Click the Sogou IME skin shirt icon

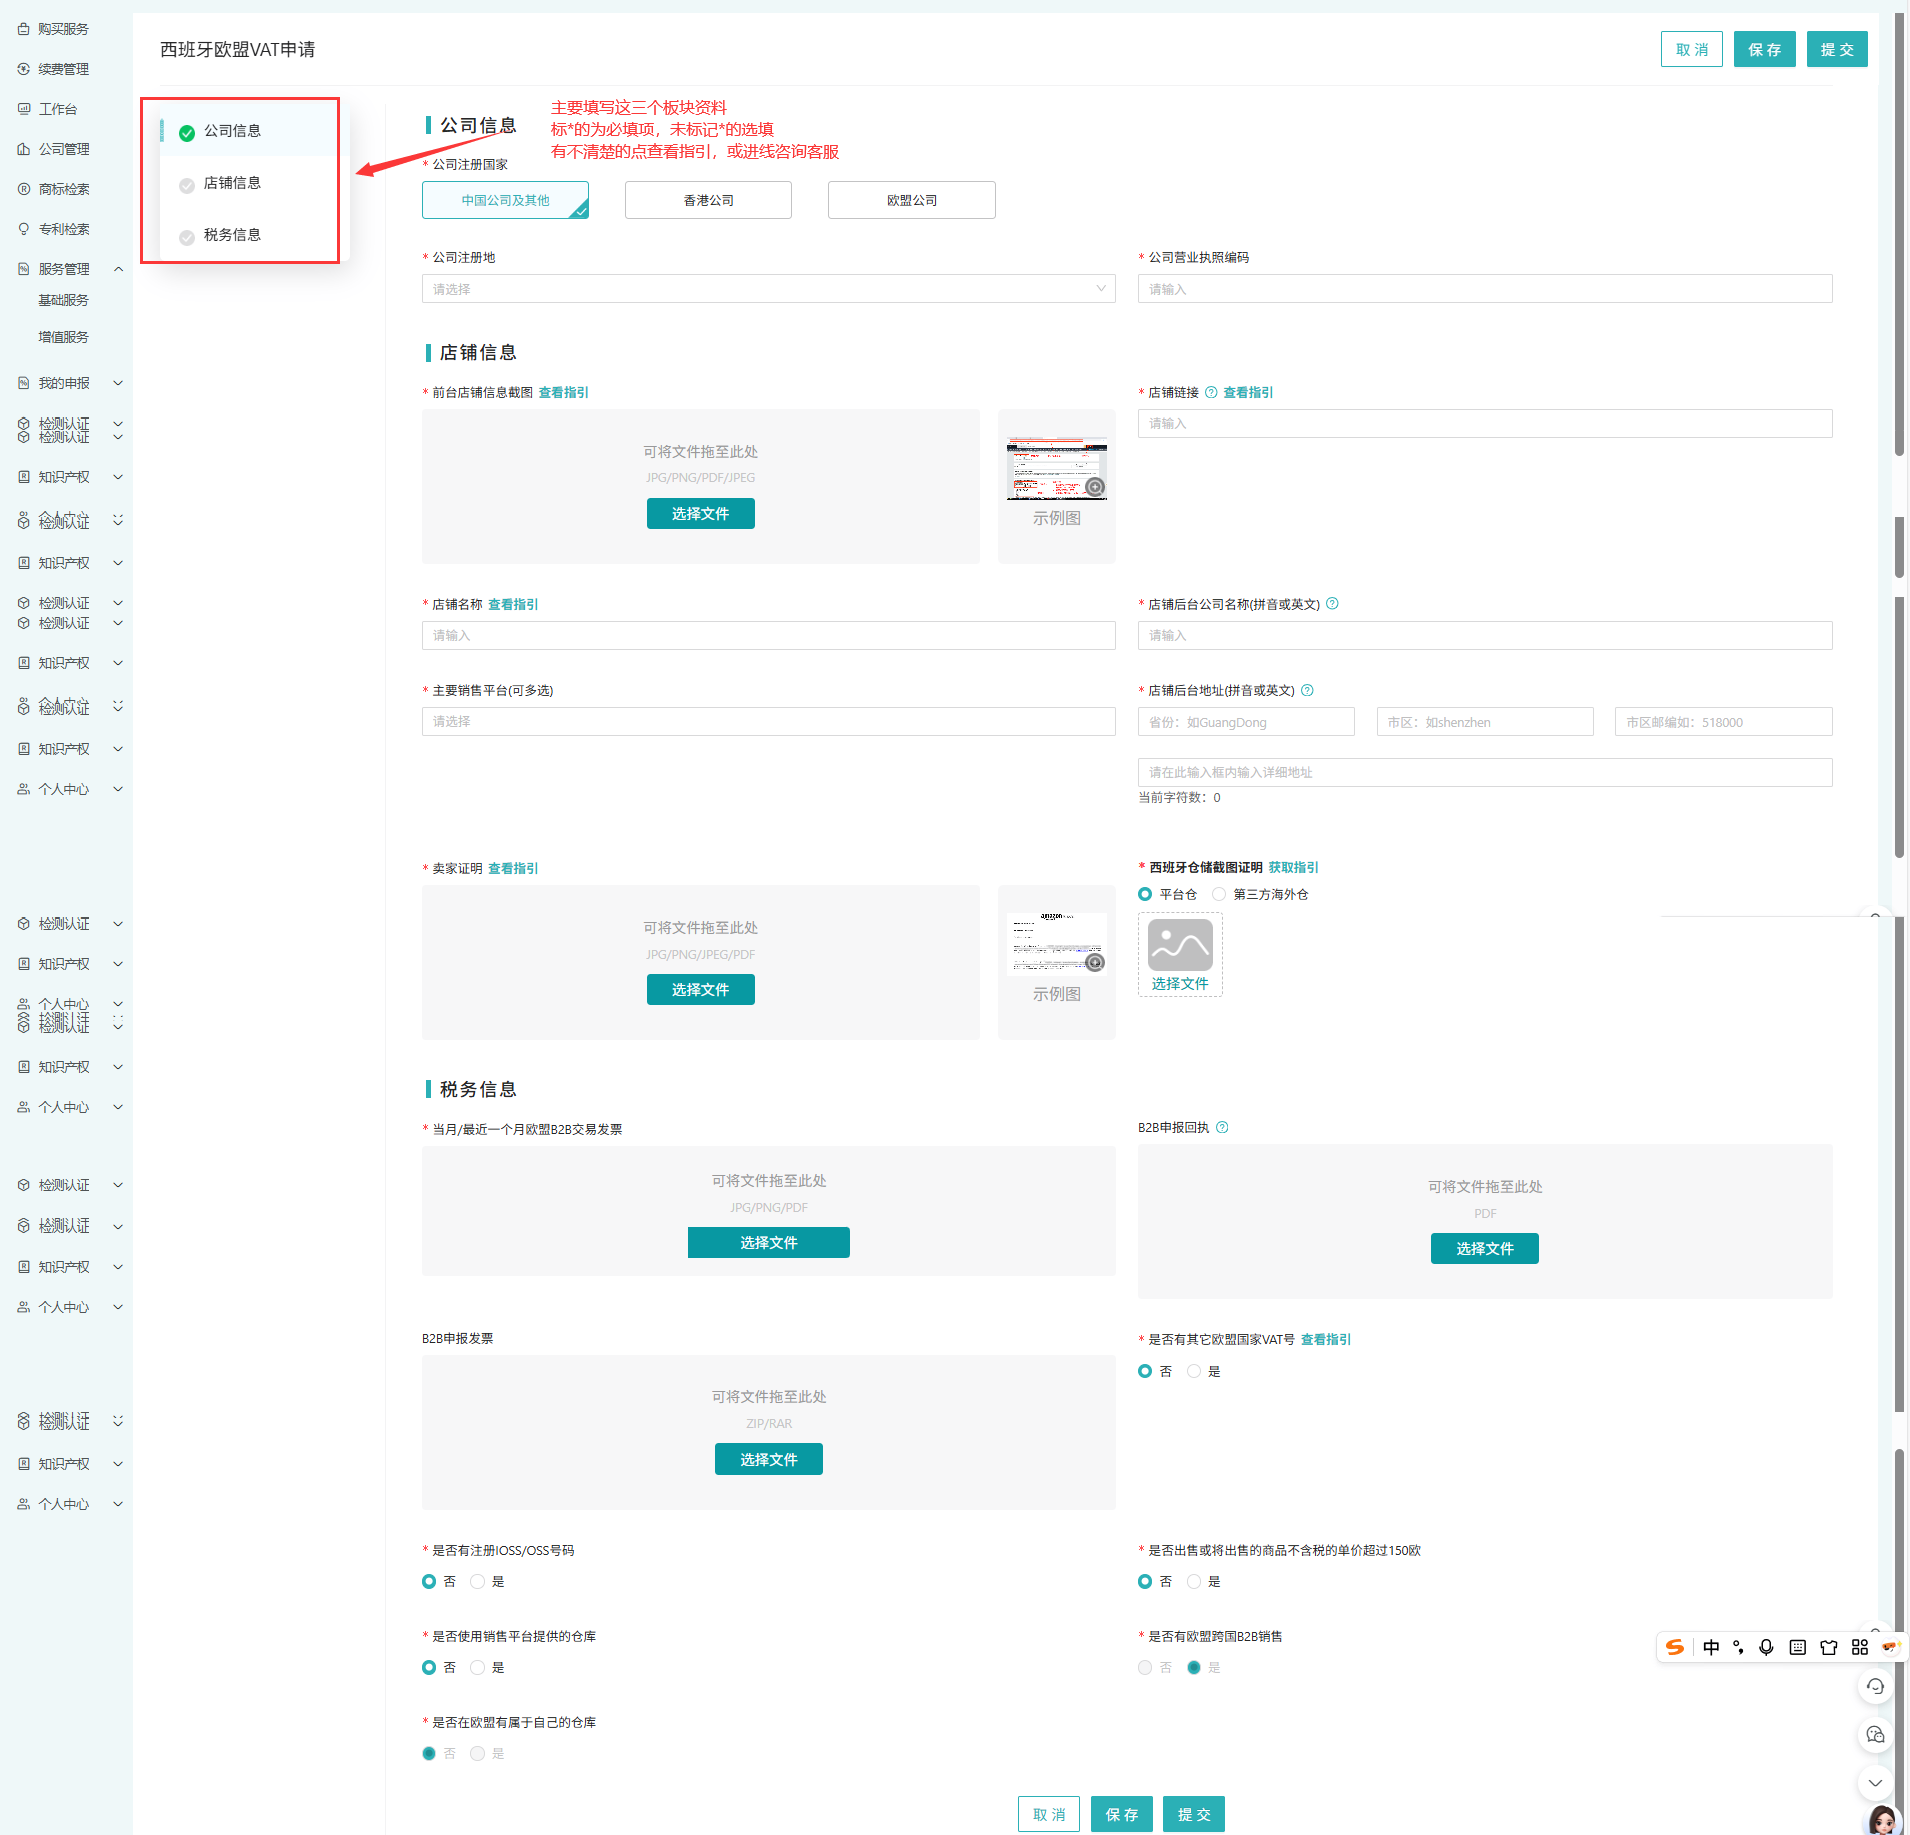point(1828,1647)
